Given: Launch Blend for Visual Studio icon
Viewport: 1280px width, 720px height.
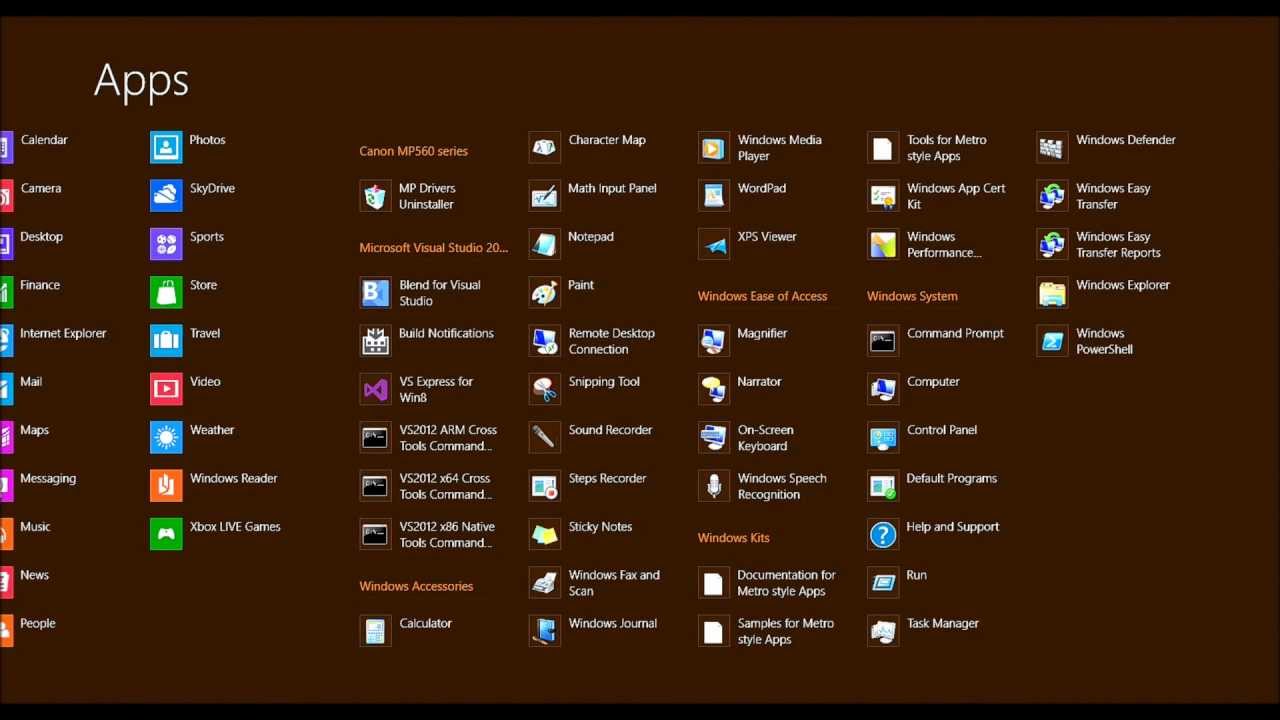Looking at the screenshot, I should point(375,293).
